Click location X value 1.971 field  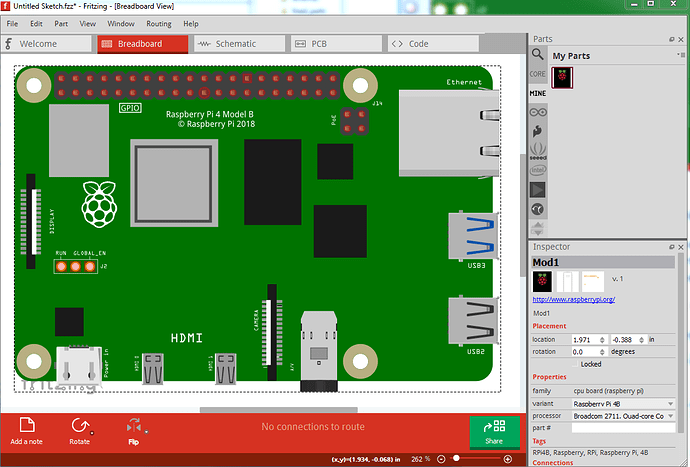pos(585,339)
